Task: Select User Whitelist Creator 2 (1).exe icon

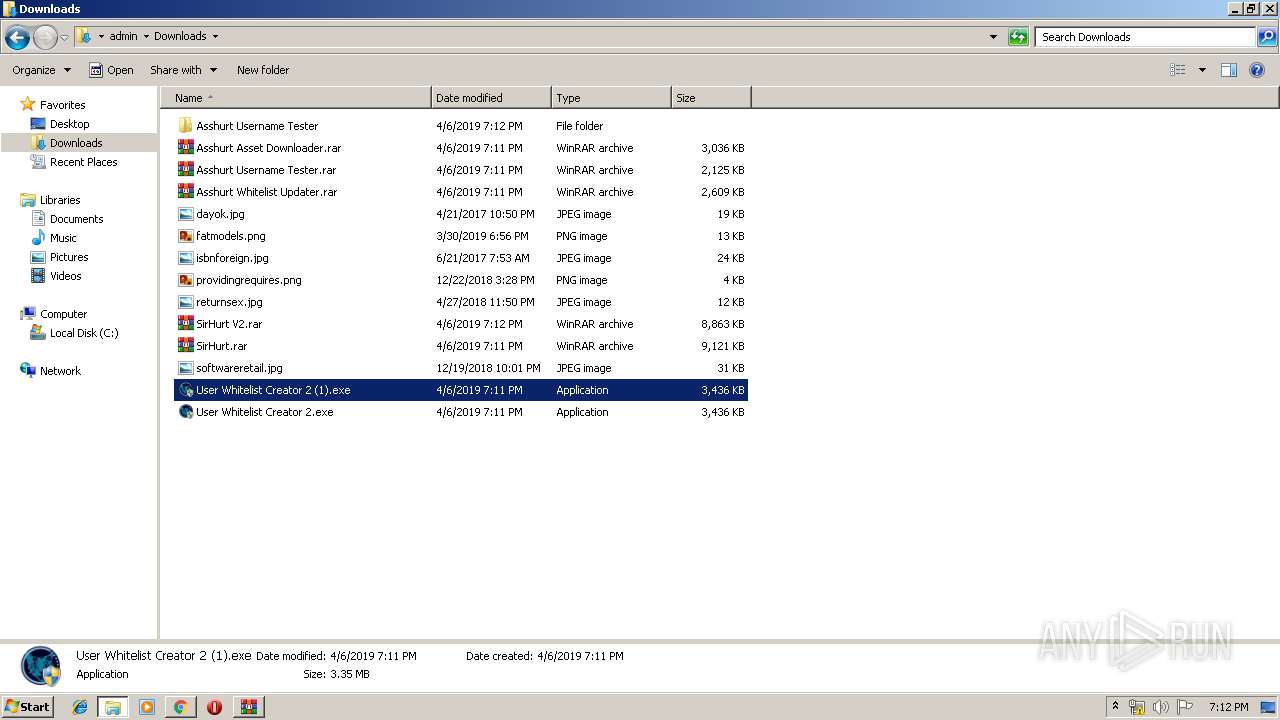Action: (185, 390)
